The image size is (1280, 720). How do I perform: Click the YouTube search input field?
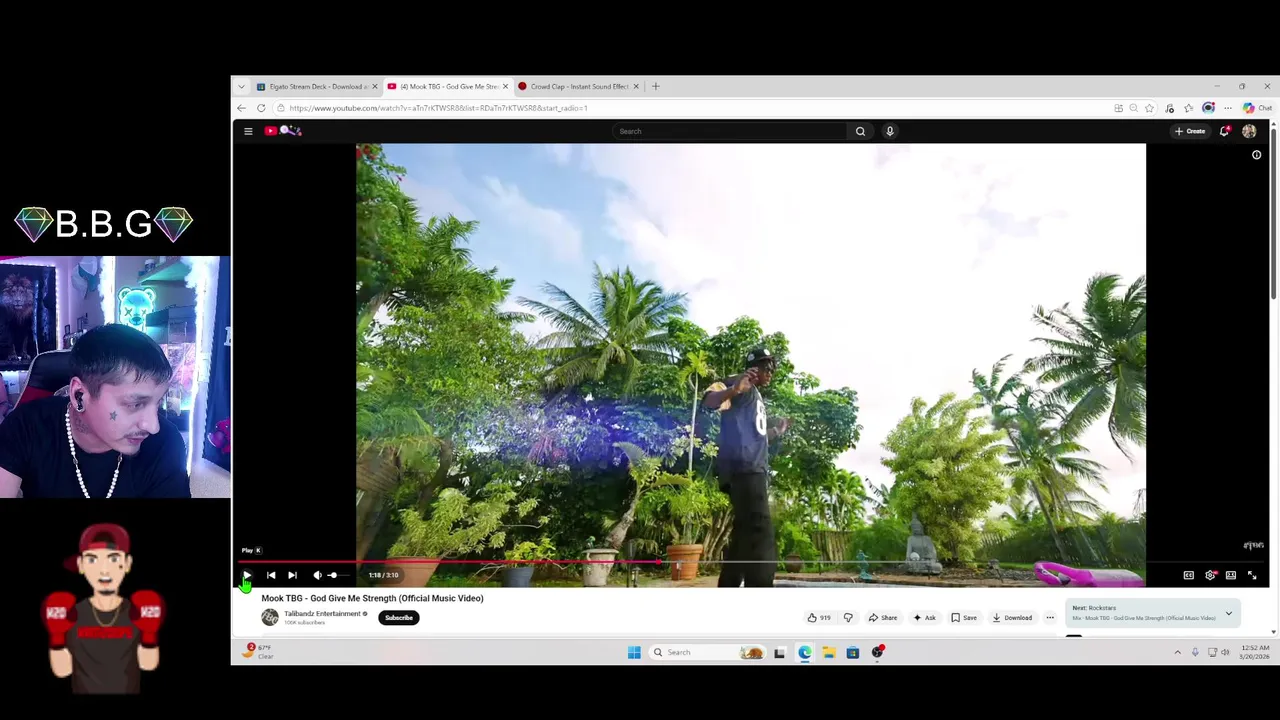tap(731, 131)
